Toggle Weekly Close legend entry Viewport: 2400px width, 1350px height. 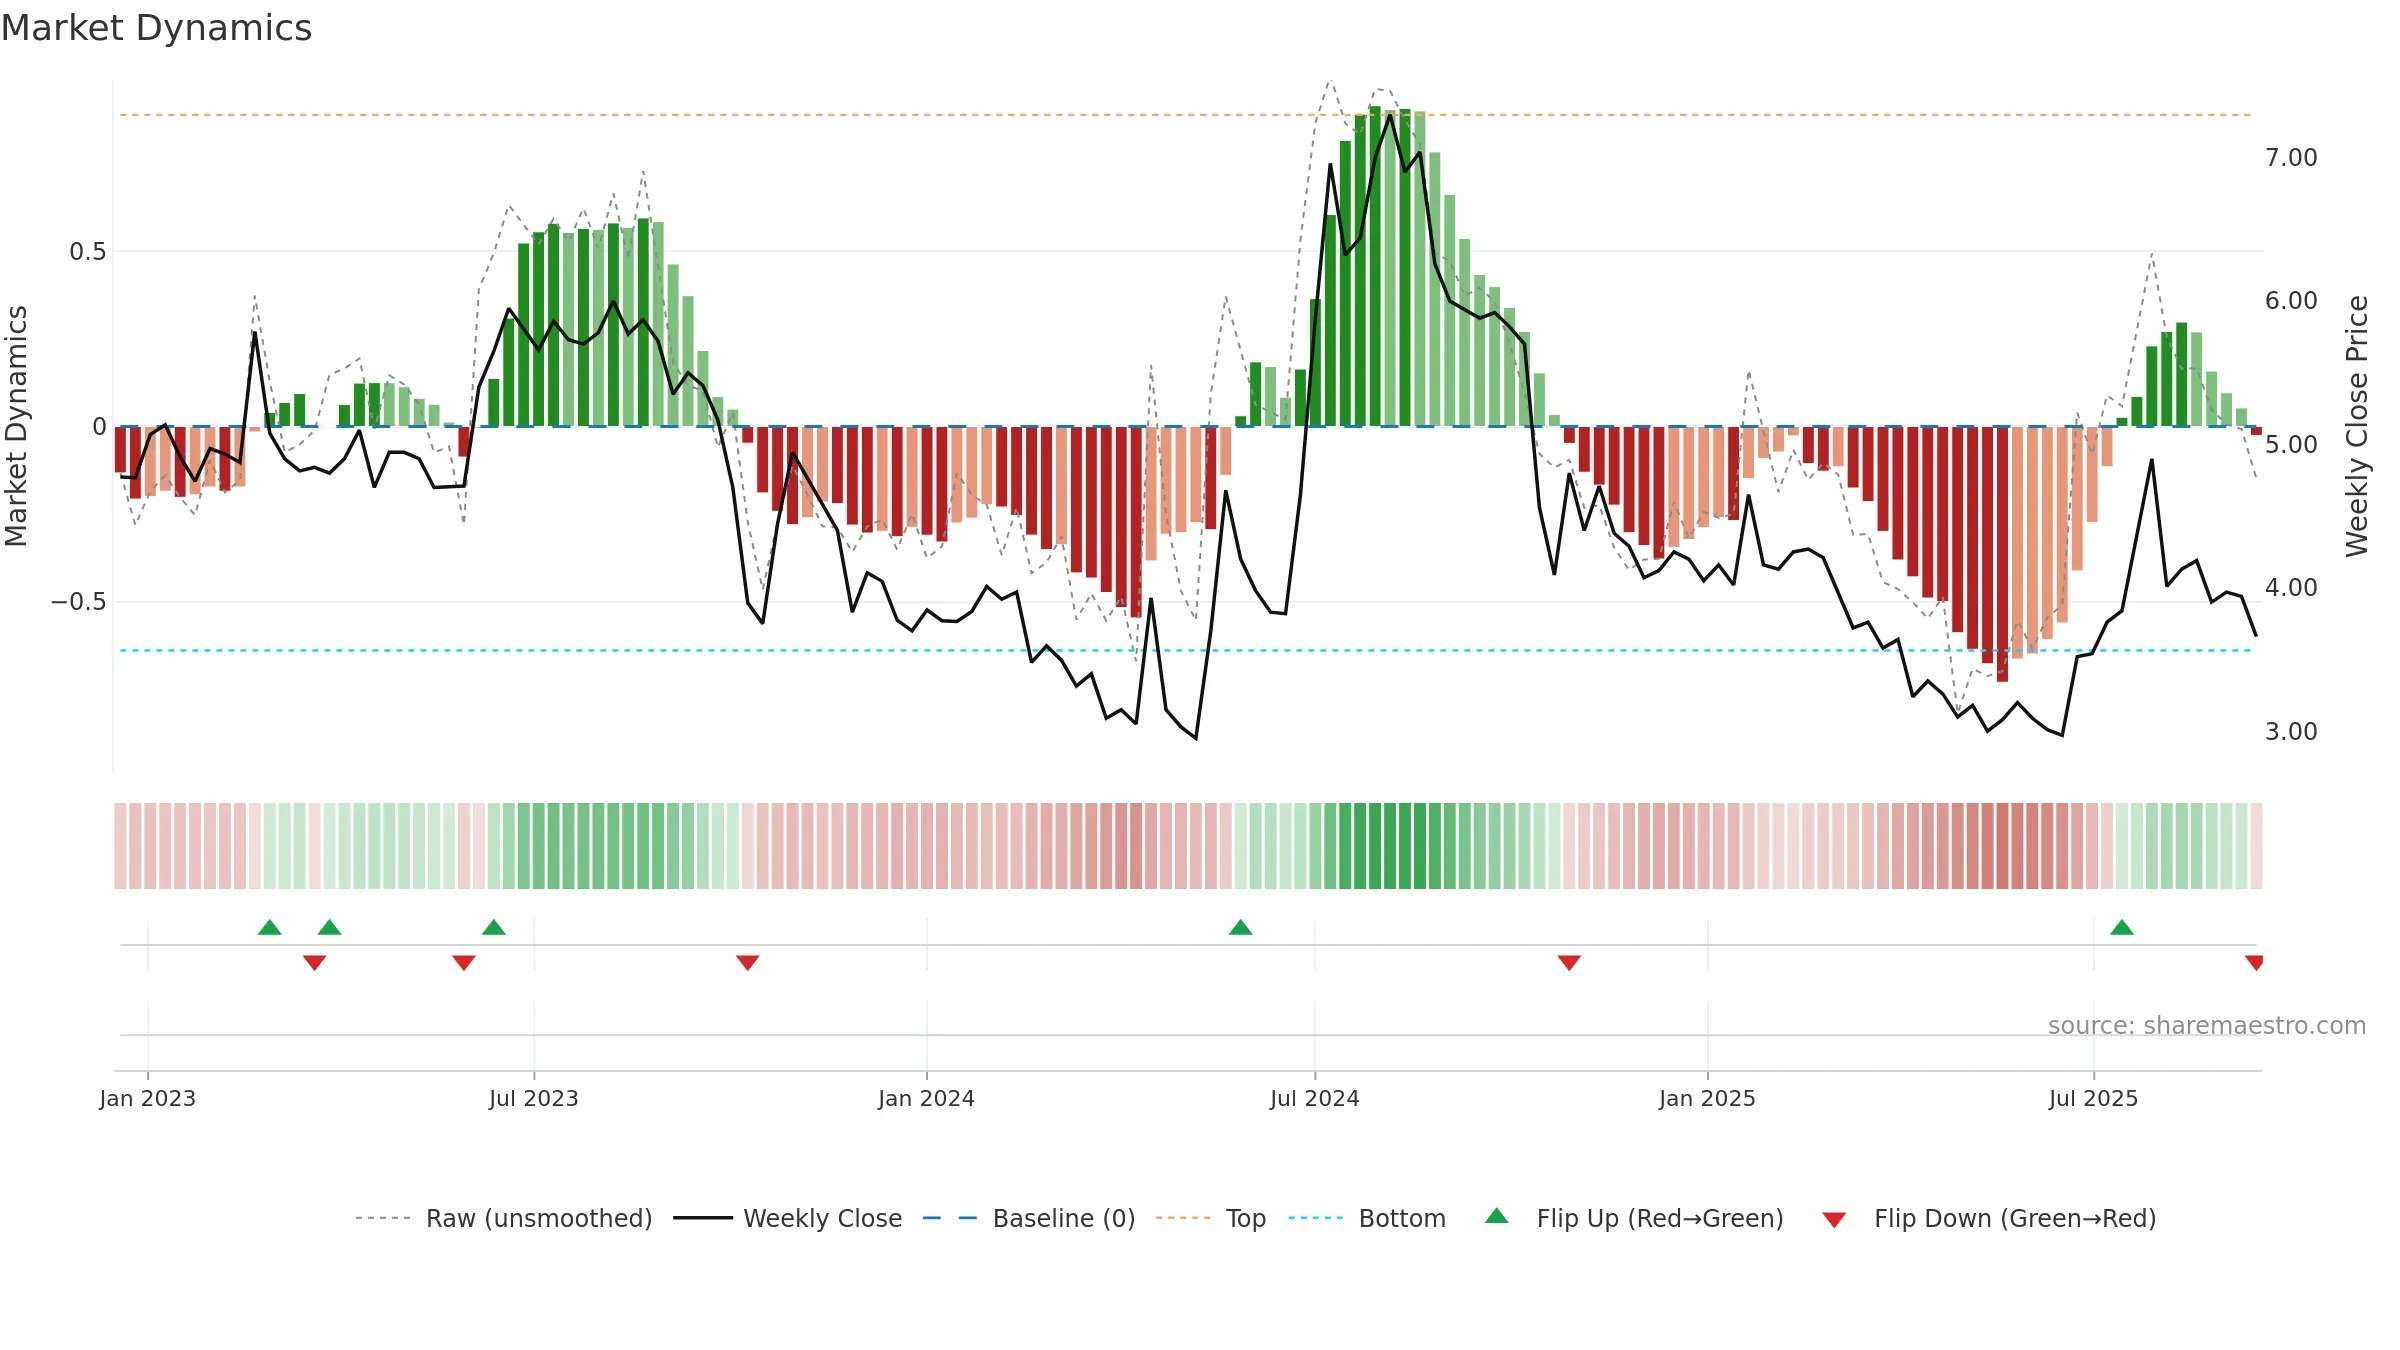click(x=788, y=1218)
